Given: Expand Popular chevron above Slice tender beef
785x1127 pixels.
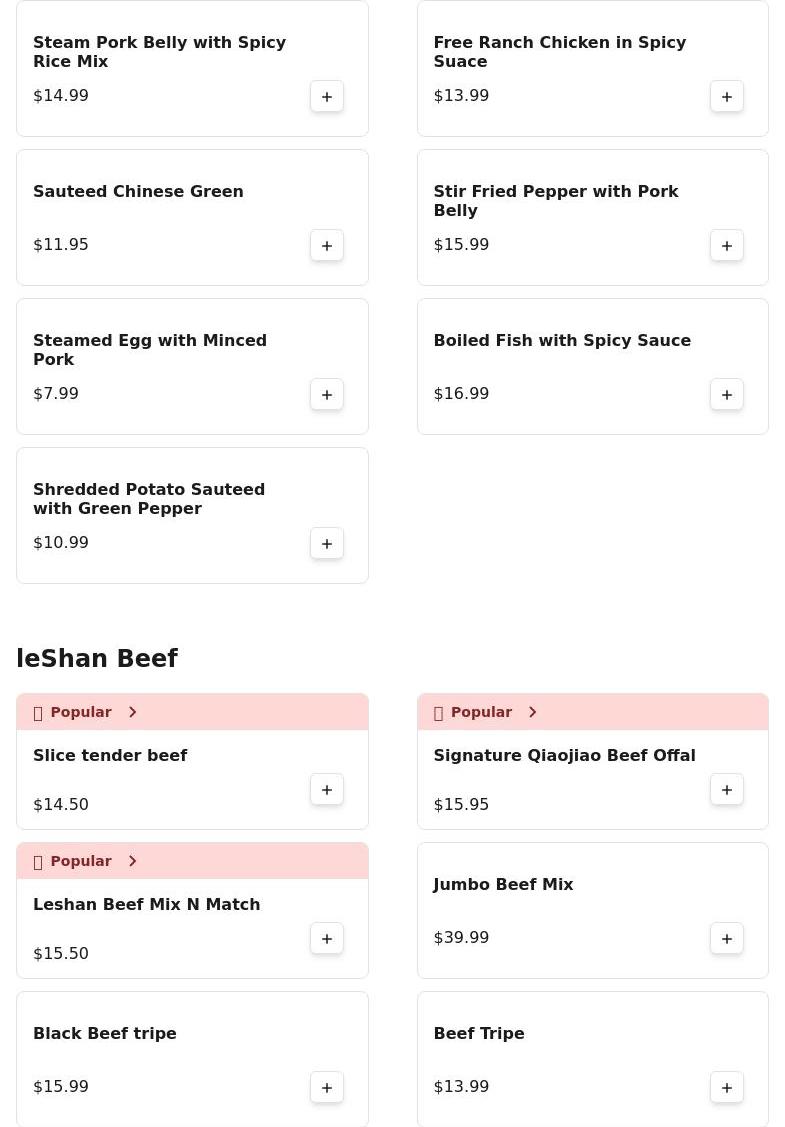Looking at the screenshot, I should [132, 712].
